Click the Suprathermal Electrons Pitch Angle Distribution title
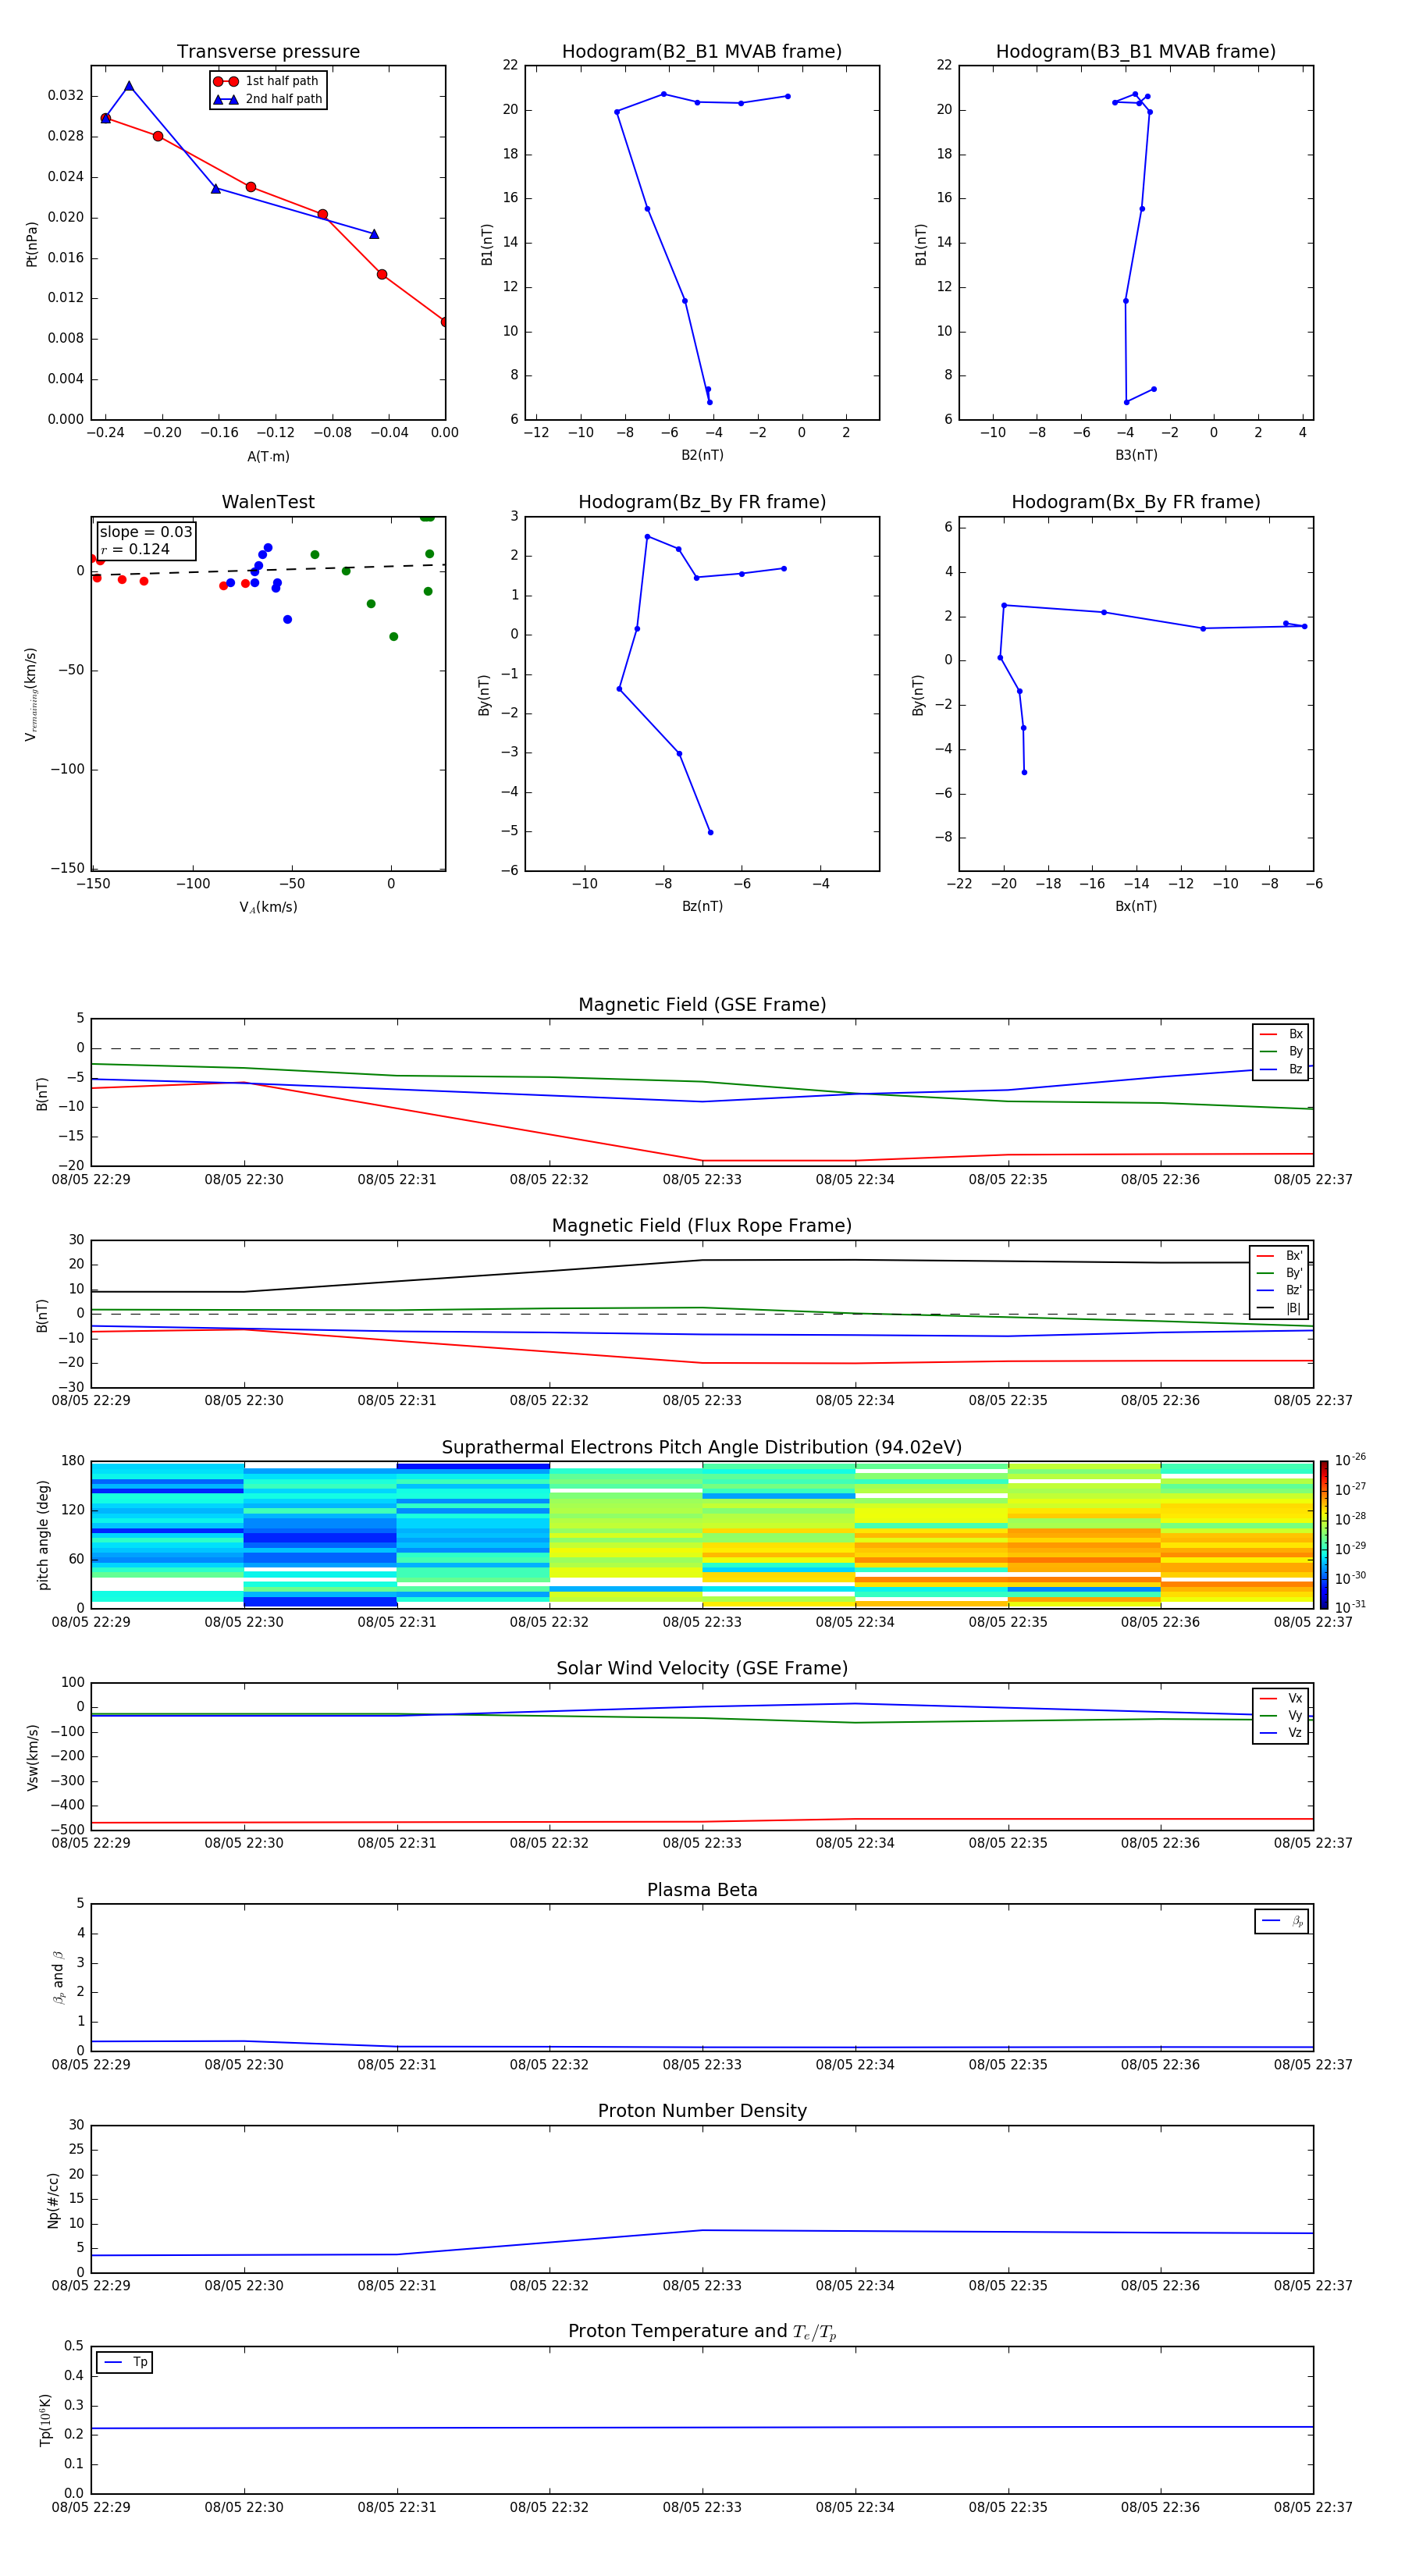 [702, 1448]
